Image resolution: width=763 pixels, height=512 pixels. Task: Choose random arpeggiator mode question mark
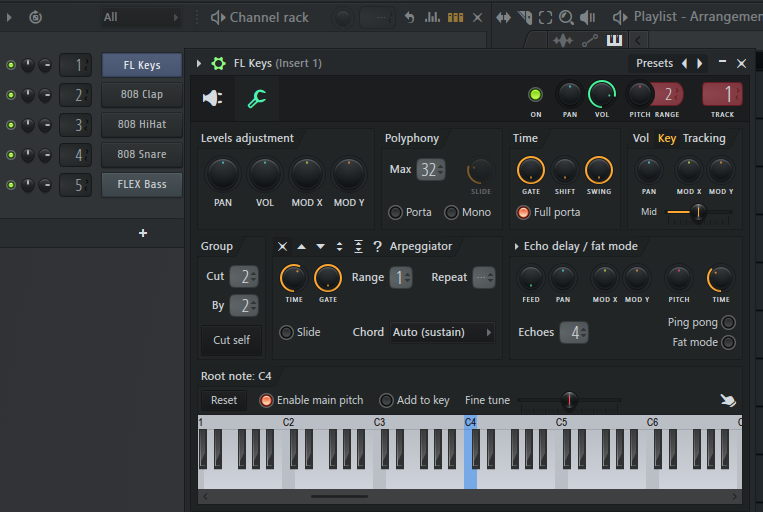[377, 247]
